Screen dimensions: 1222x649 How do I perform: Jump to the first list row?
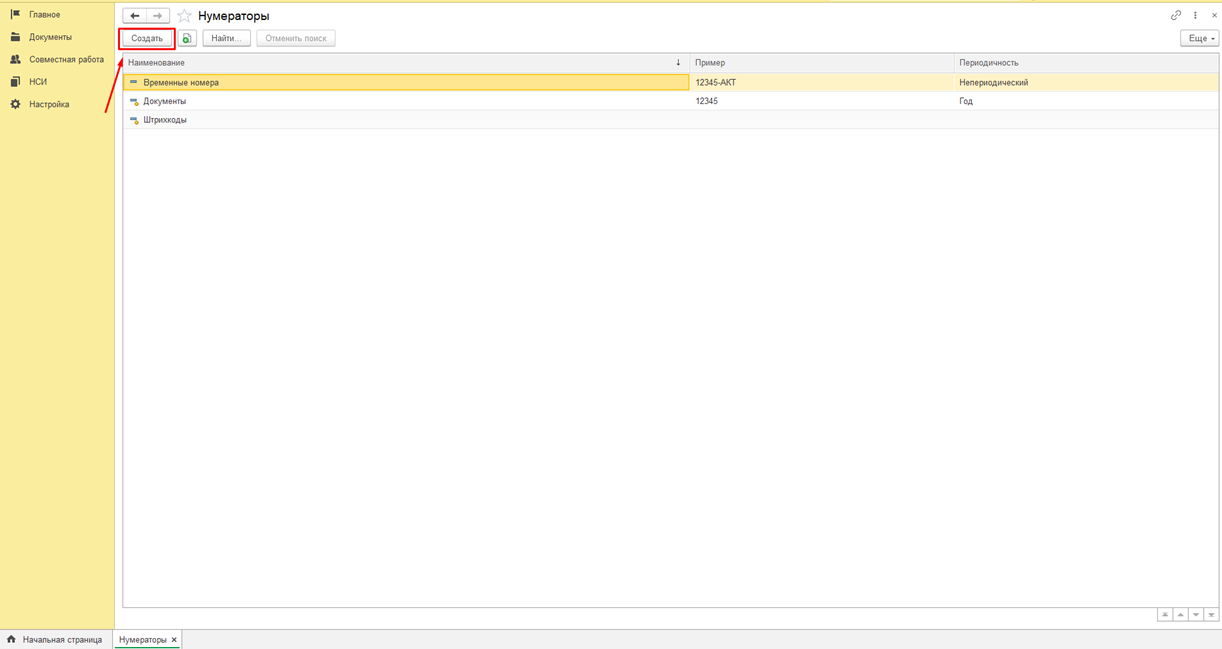(x=1165, y=615)
